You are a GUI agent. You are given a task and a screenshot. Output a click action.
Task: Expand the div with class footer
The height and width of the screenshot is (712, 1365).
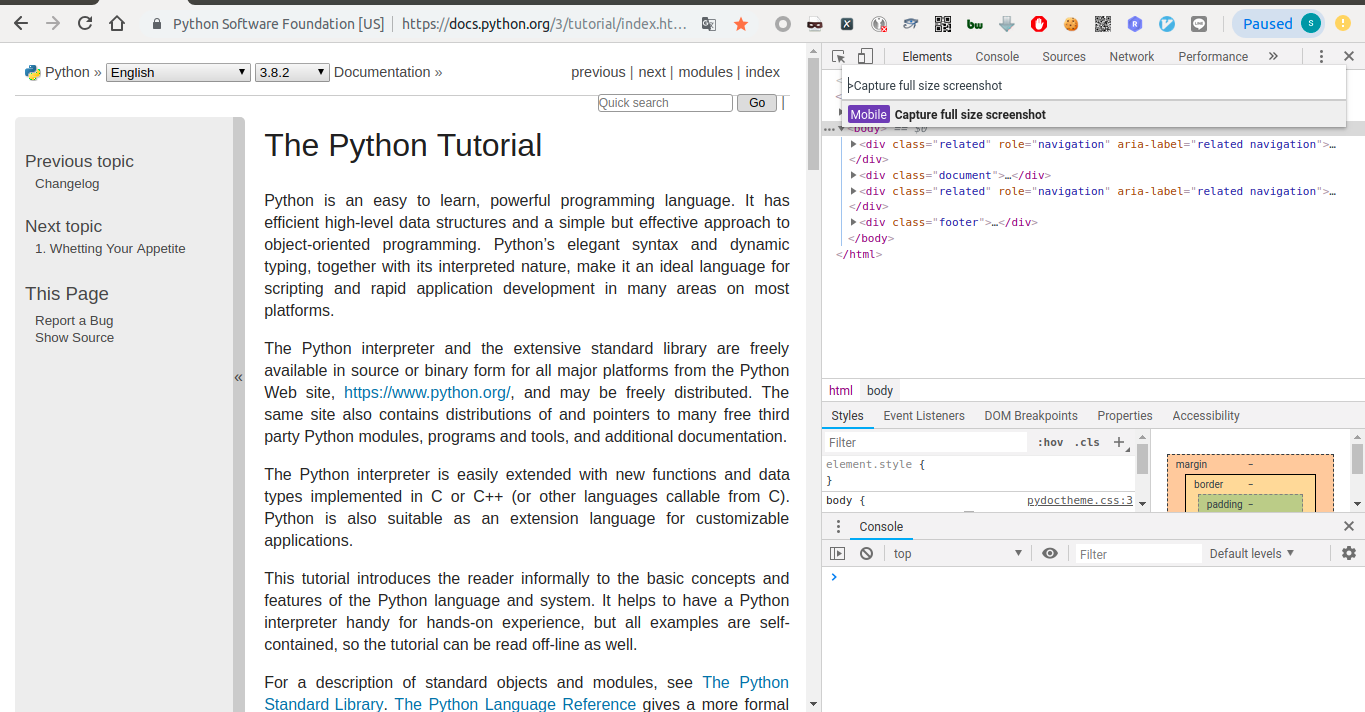tap(851, 222)
